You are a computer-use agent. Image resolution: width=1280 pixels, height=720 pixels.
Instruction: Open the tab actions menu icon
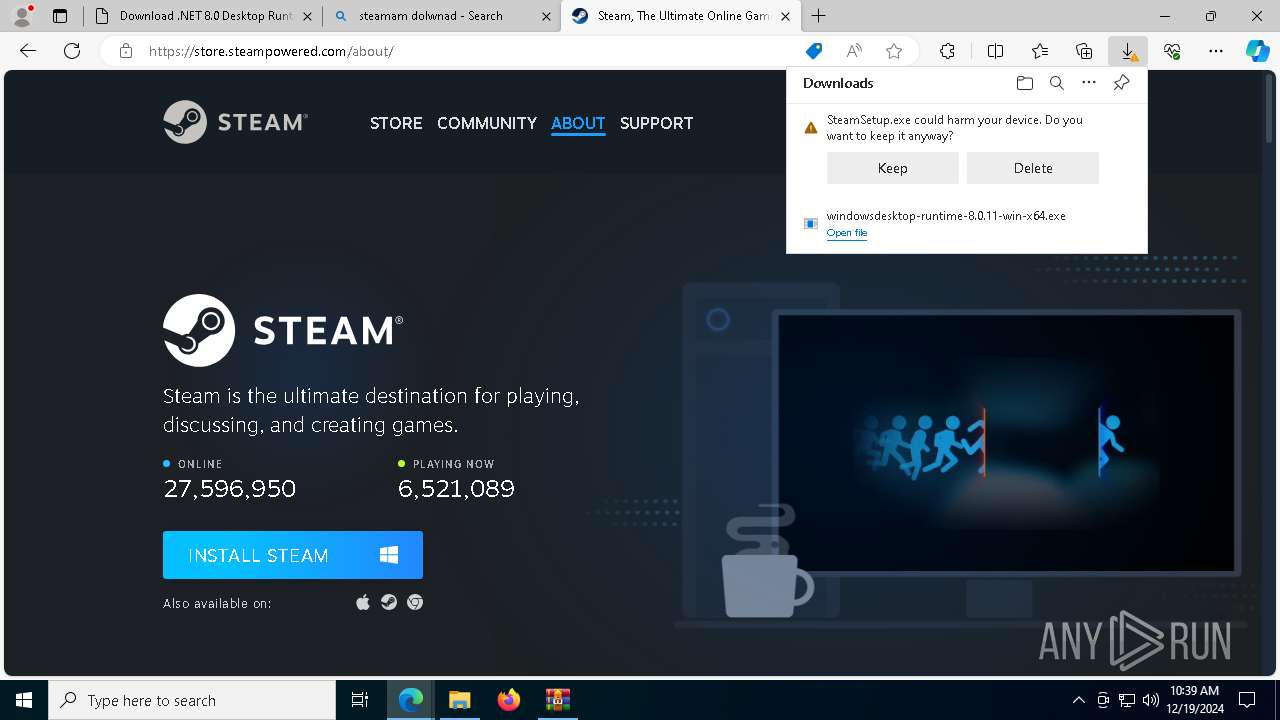coord(60,16)
